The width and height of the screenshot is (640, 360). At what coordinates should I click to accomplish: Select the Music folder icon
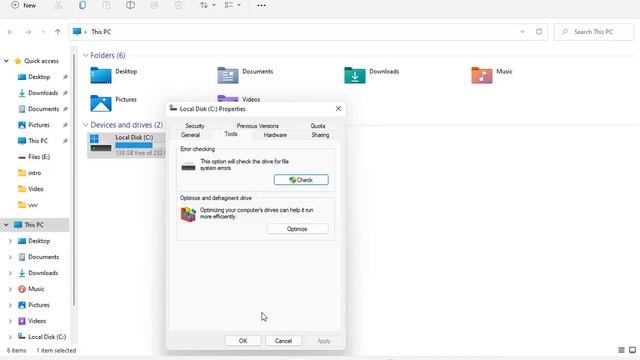(482, 75)
